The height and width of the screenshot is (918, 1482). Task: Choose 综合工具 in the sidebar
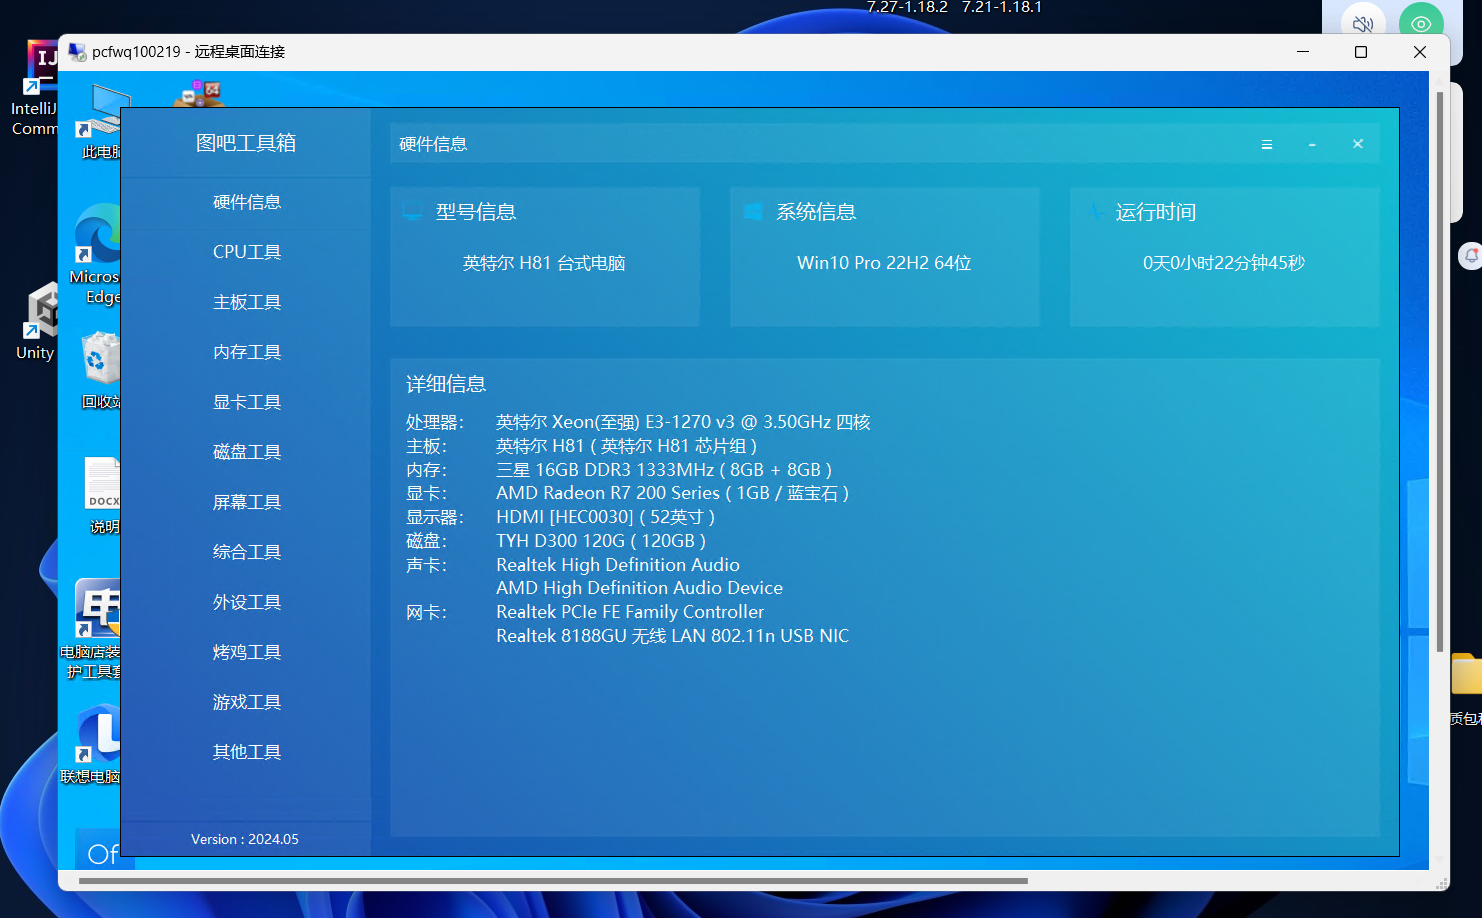246,552
